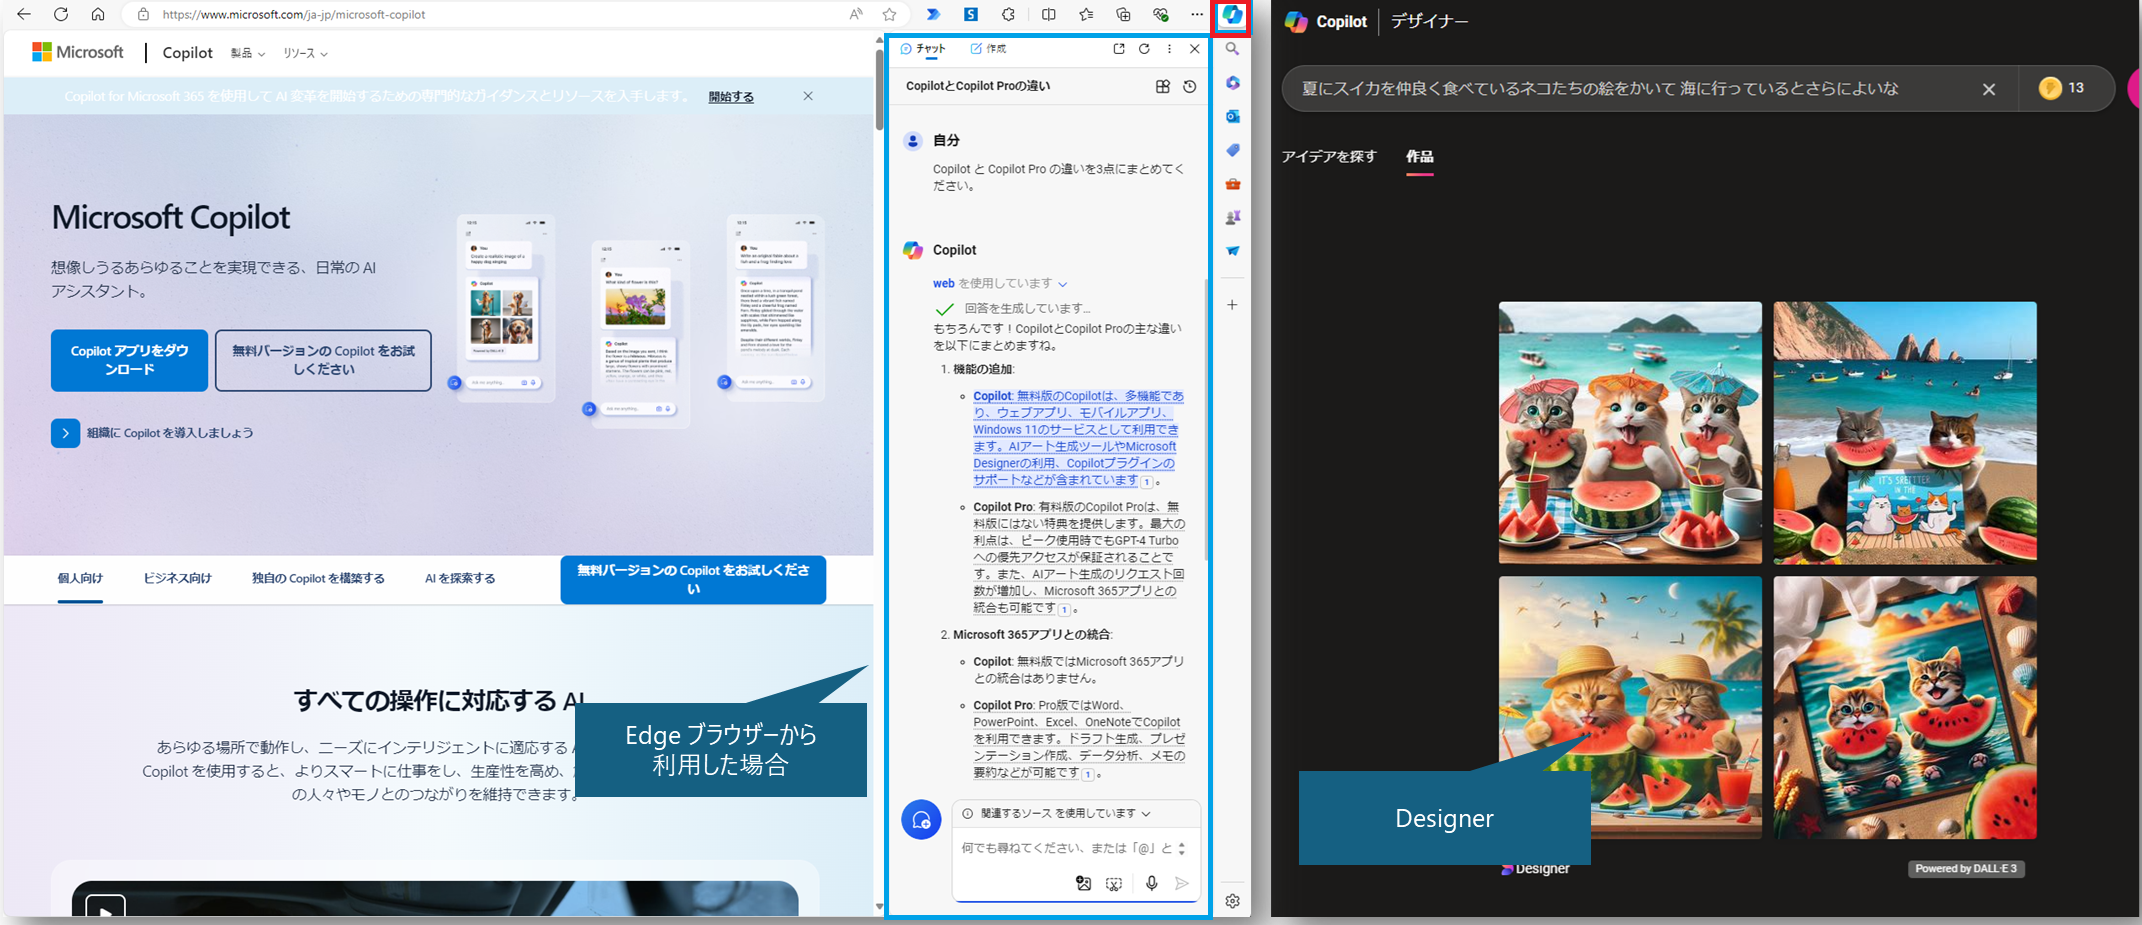Viewport: 2142px width, 925px height.
Task: Send the Copilot message with arrow icon
Action: [x=1182, y=883]
